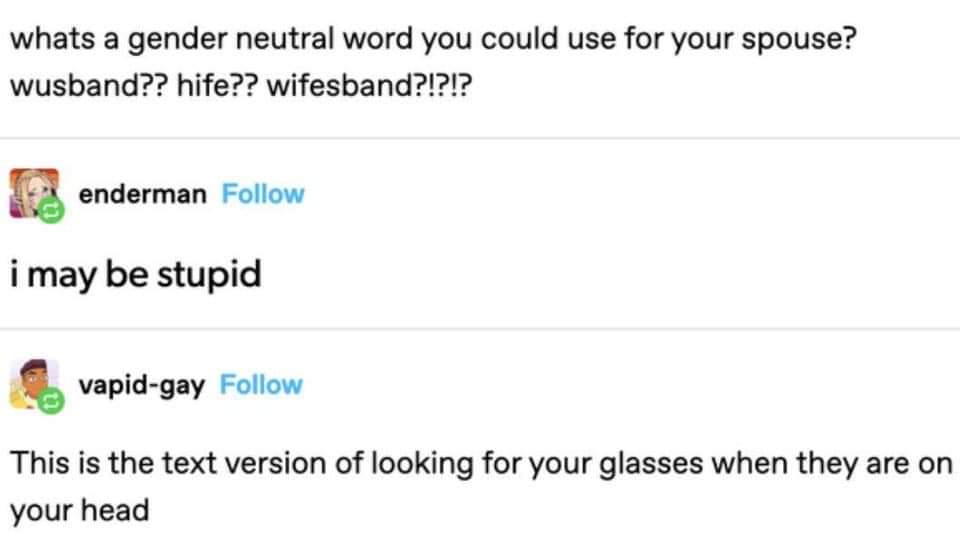Follow the enderman blog
The width and height of the screenshot is (960, 533).
pos(263,194)
